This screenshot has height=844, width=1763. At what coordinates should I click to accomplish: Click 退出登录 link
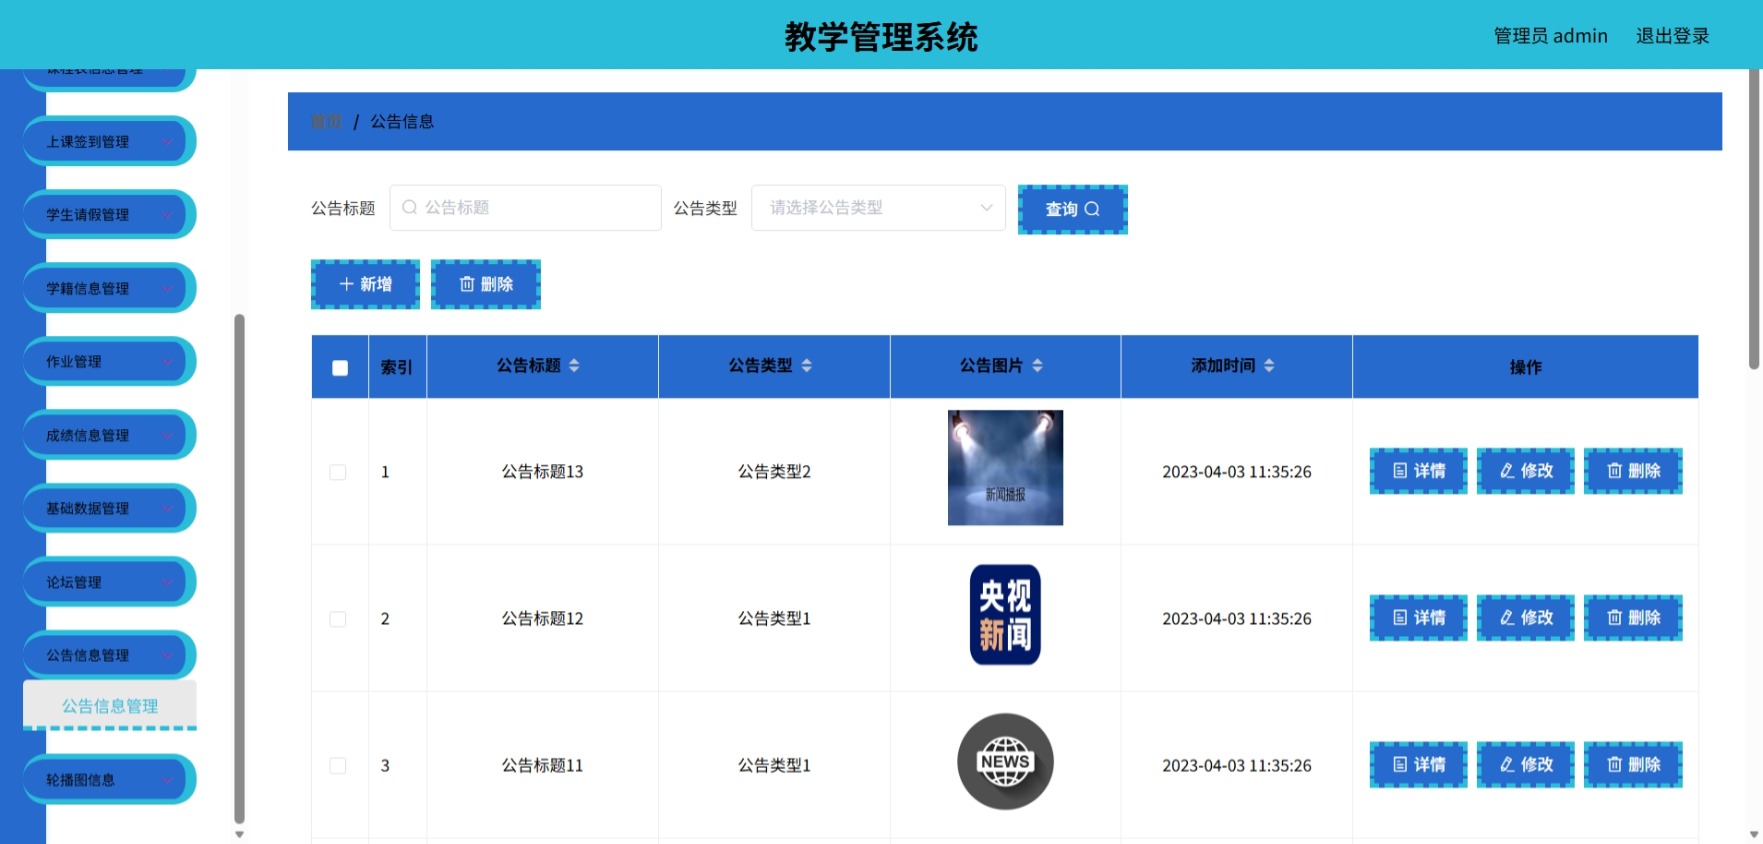[x=1672, y=36]
